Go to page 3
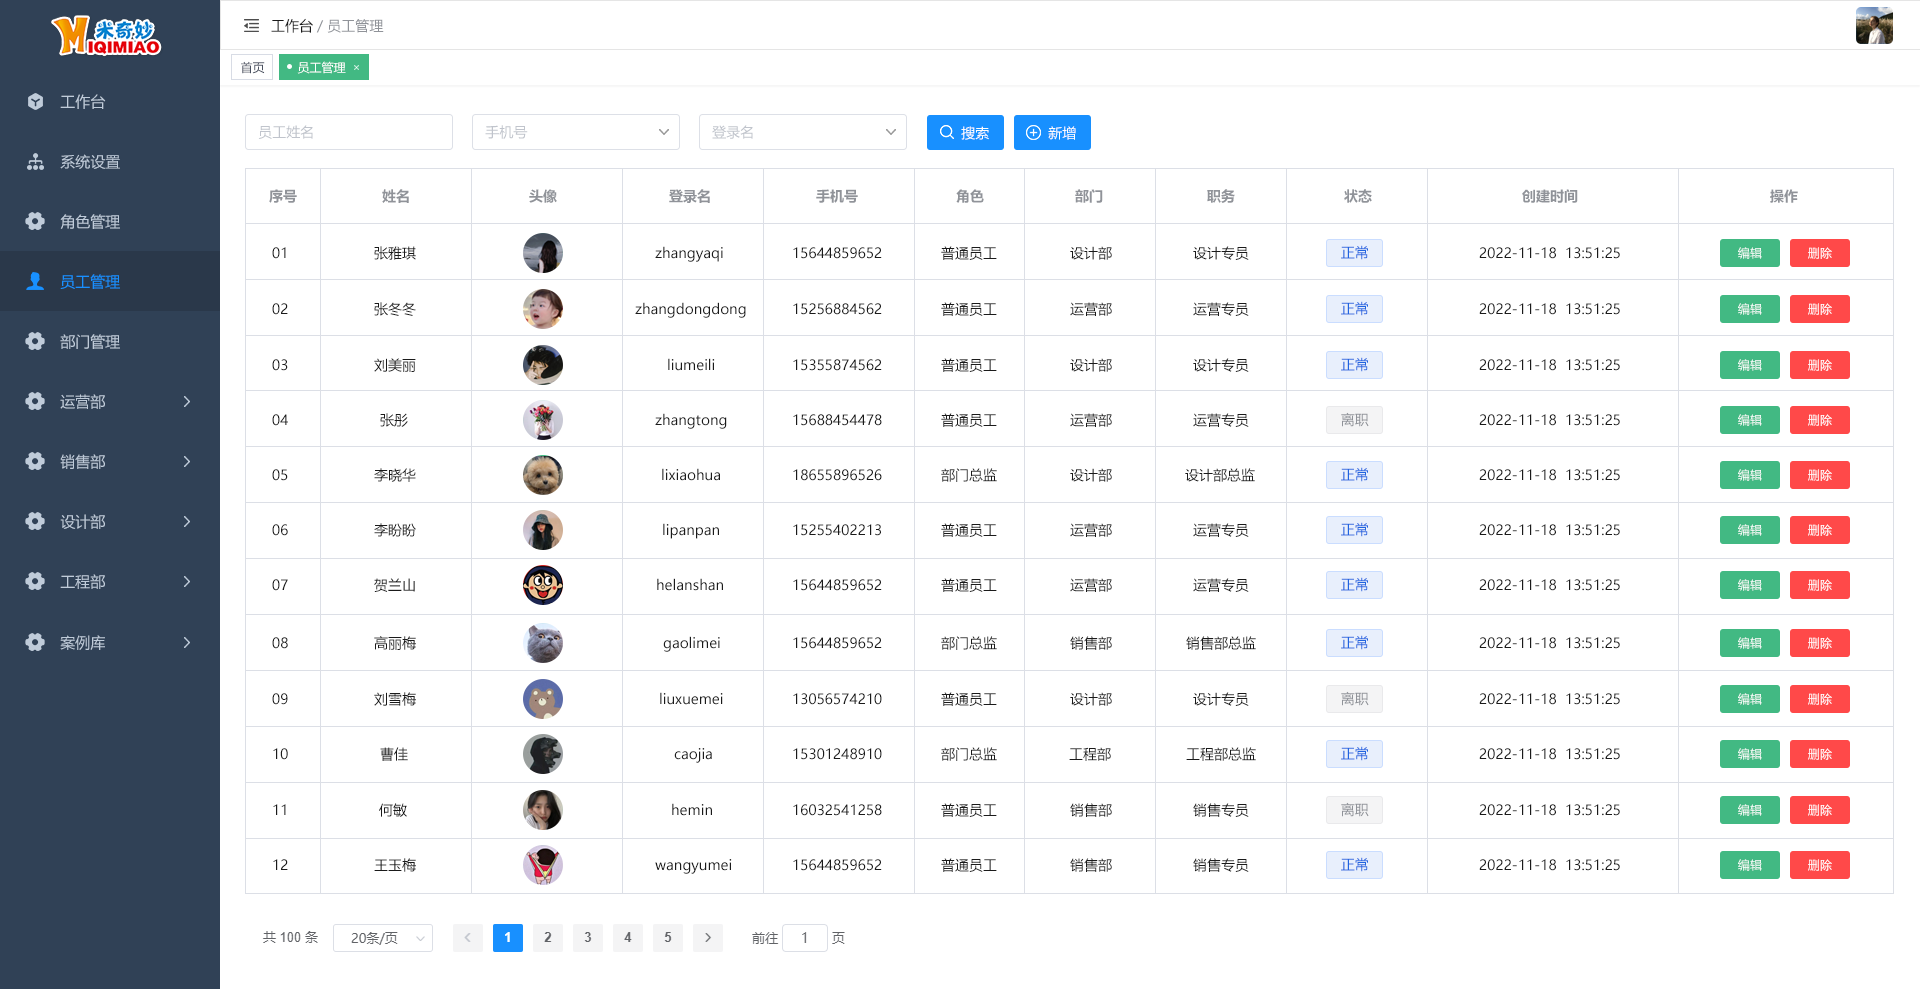 [588, 938]
